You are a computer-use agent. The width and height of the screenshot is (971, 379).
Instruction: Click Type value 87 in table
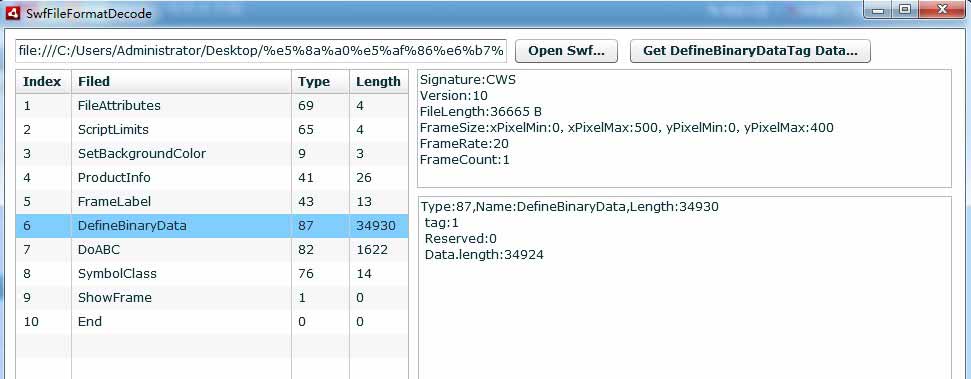(306, 226)
